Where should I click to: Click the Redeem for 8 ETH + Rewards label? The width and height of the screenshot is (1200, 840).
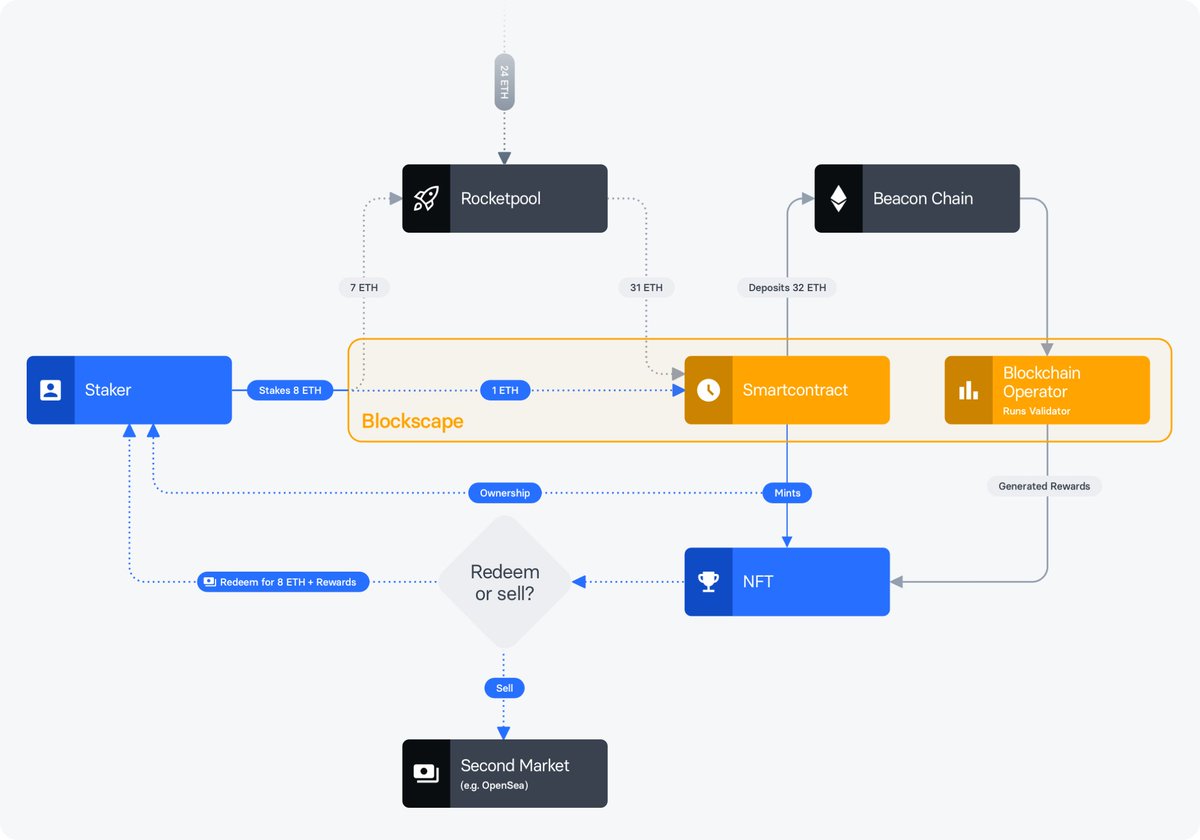(283, 581)
